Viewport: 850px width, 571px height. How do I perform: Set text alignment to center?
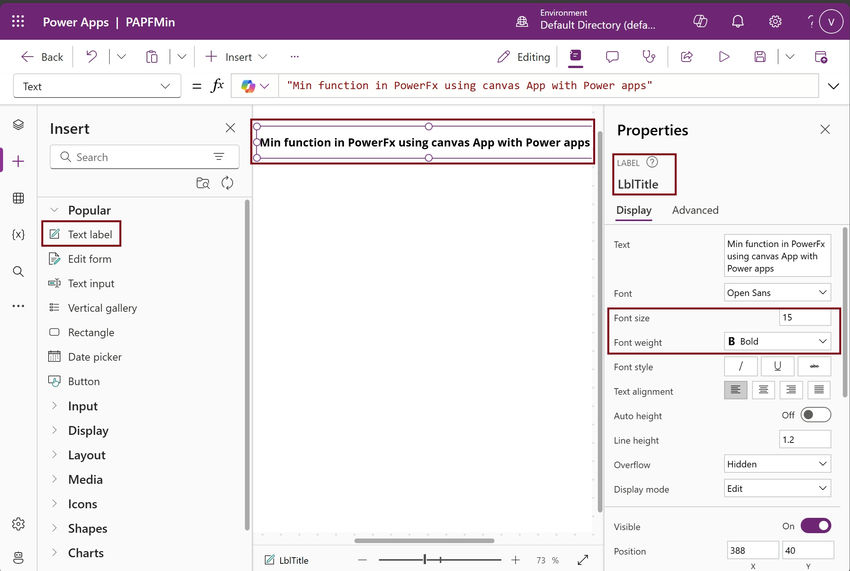click(x=763, y=390)
